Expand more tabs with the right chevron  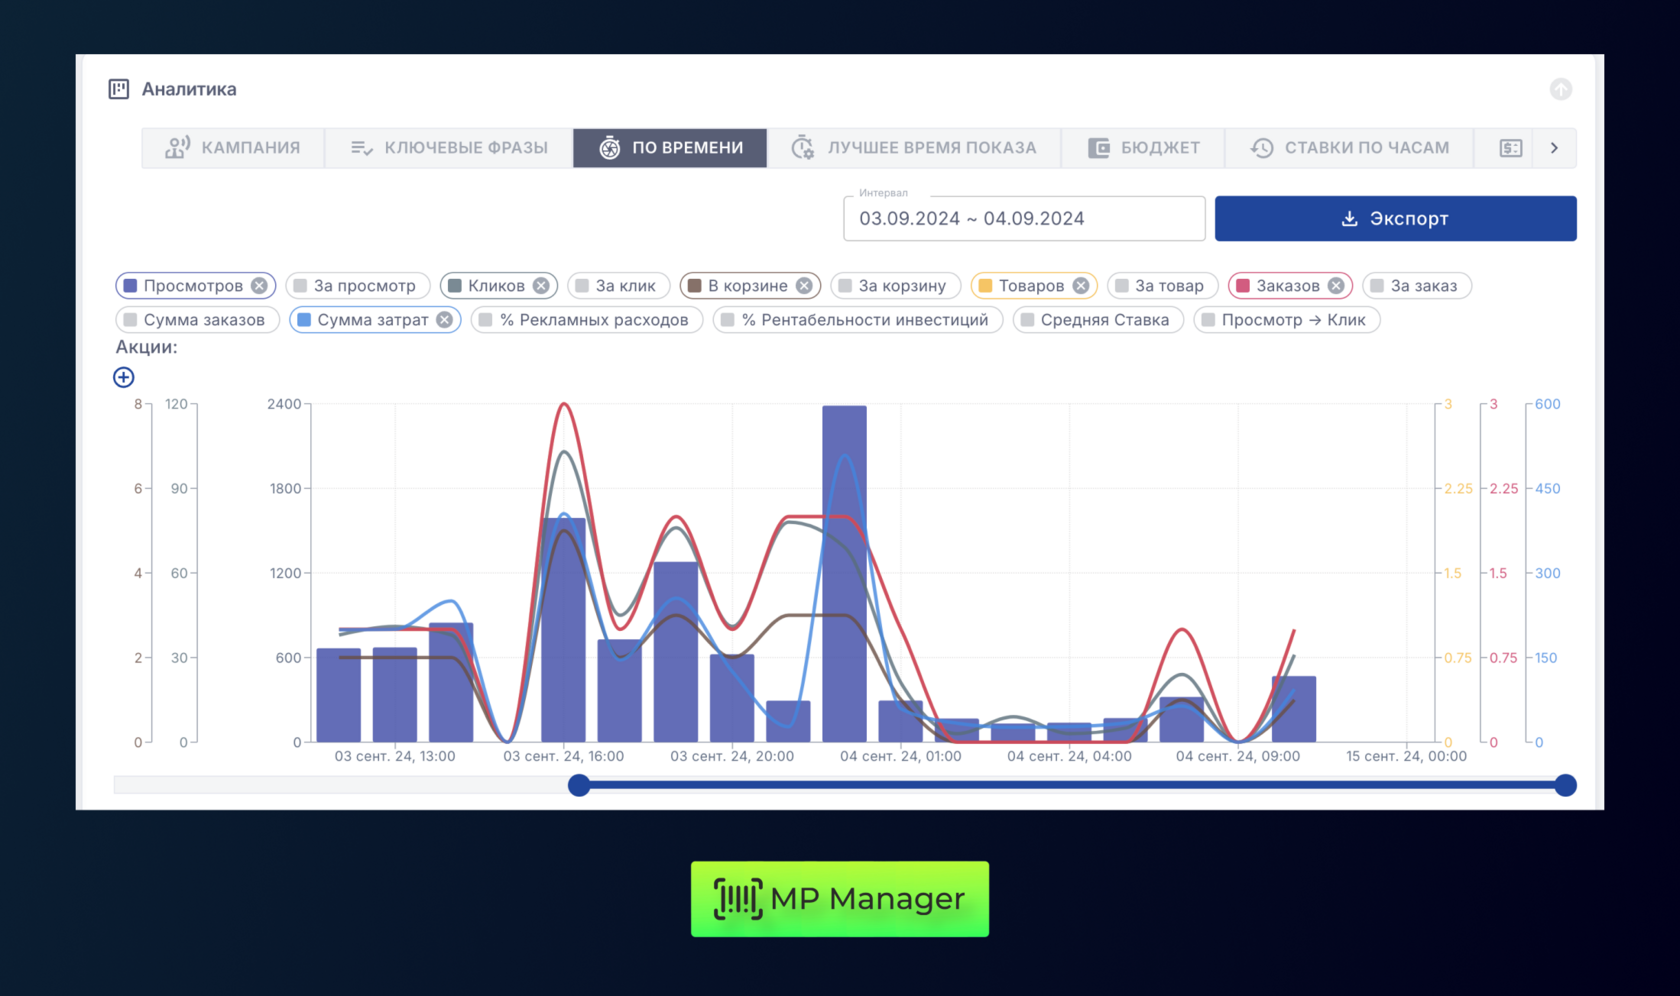point(1554,148)
